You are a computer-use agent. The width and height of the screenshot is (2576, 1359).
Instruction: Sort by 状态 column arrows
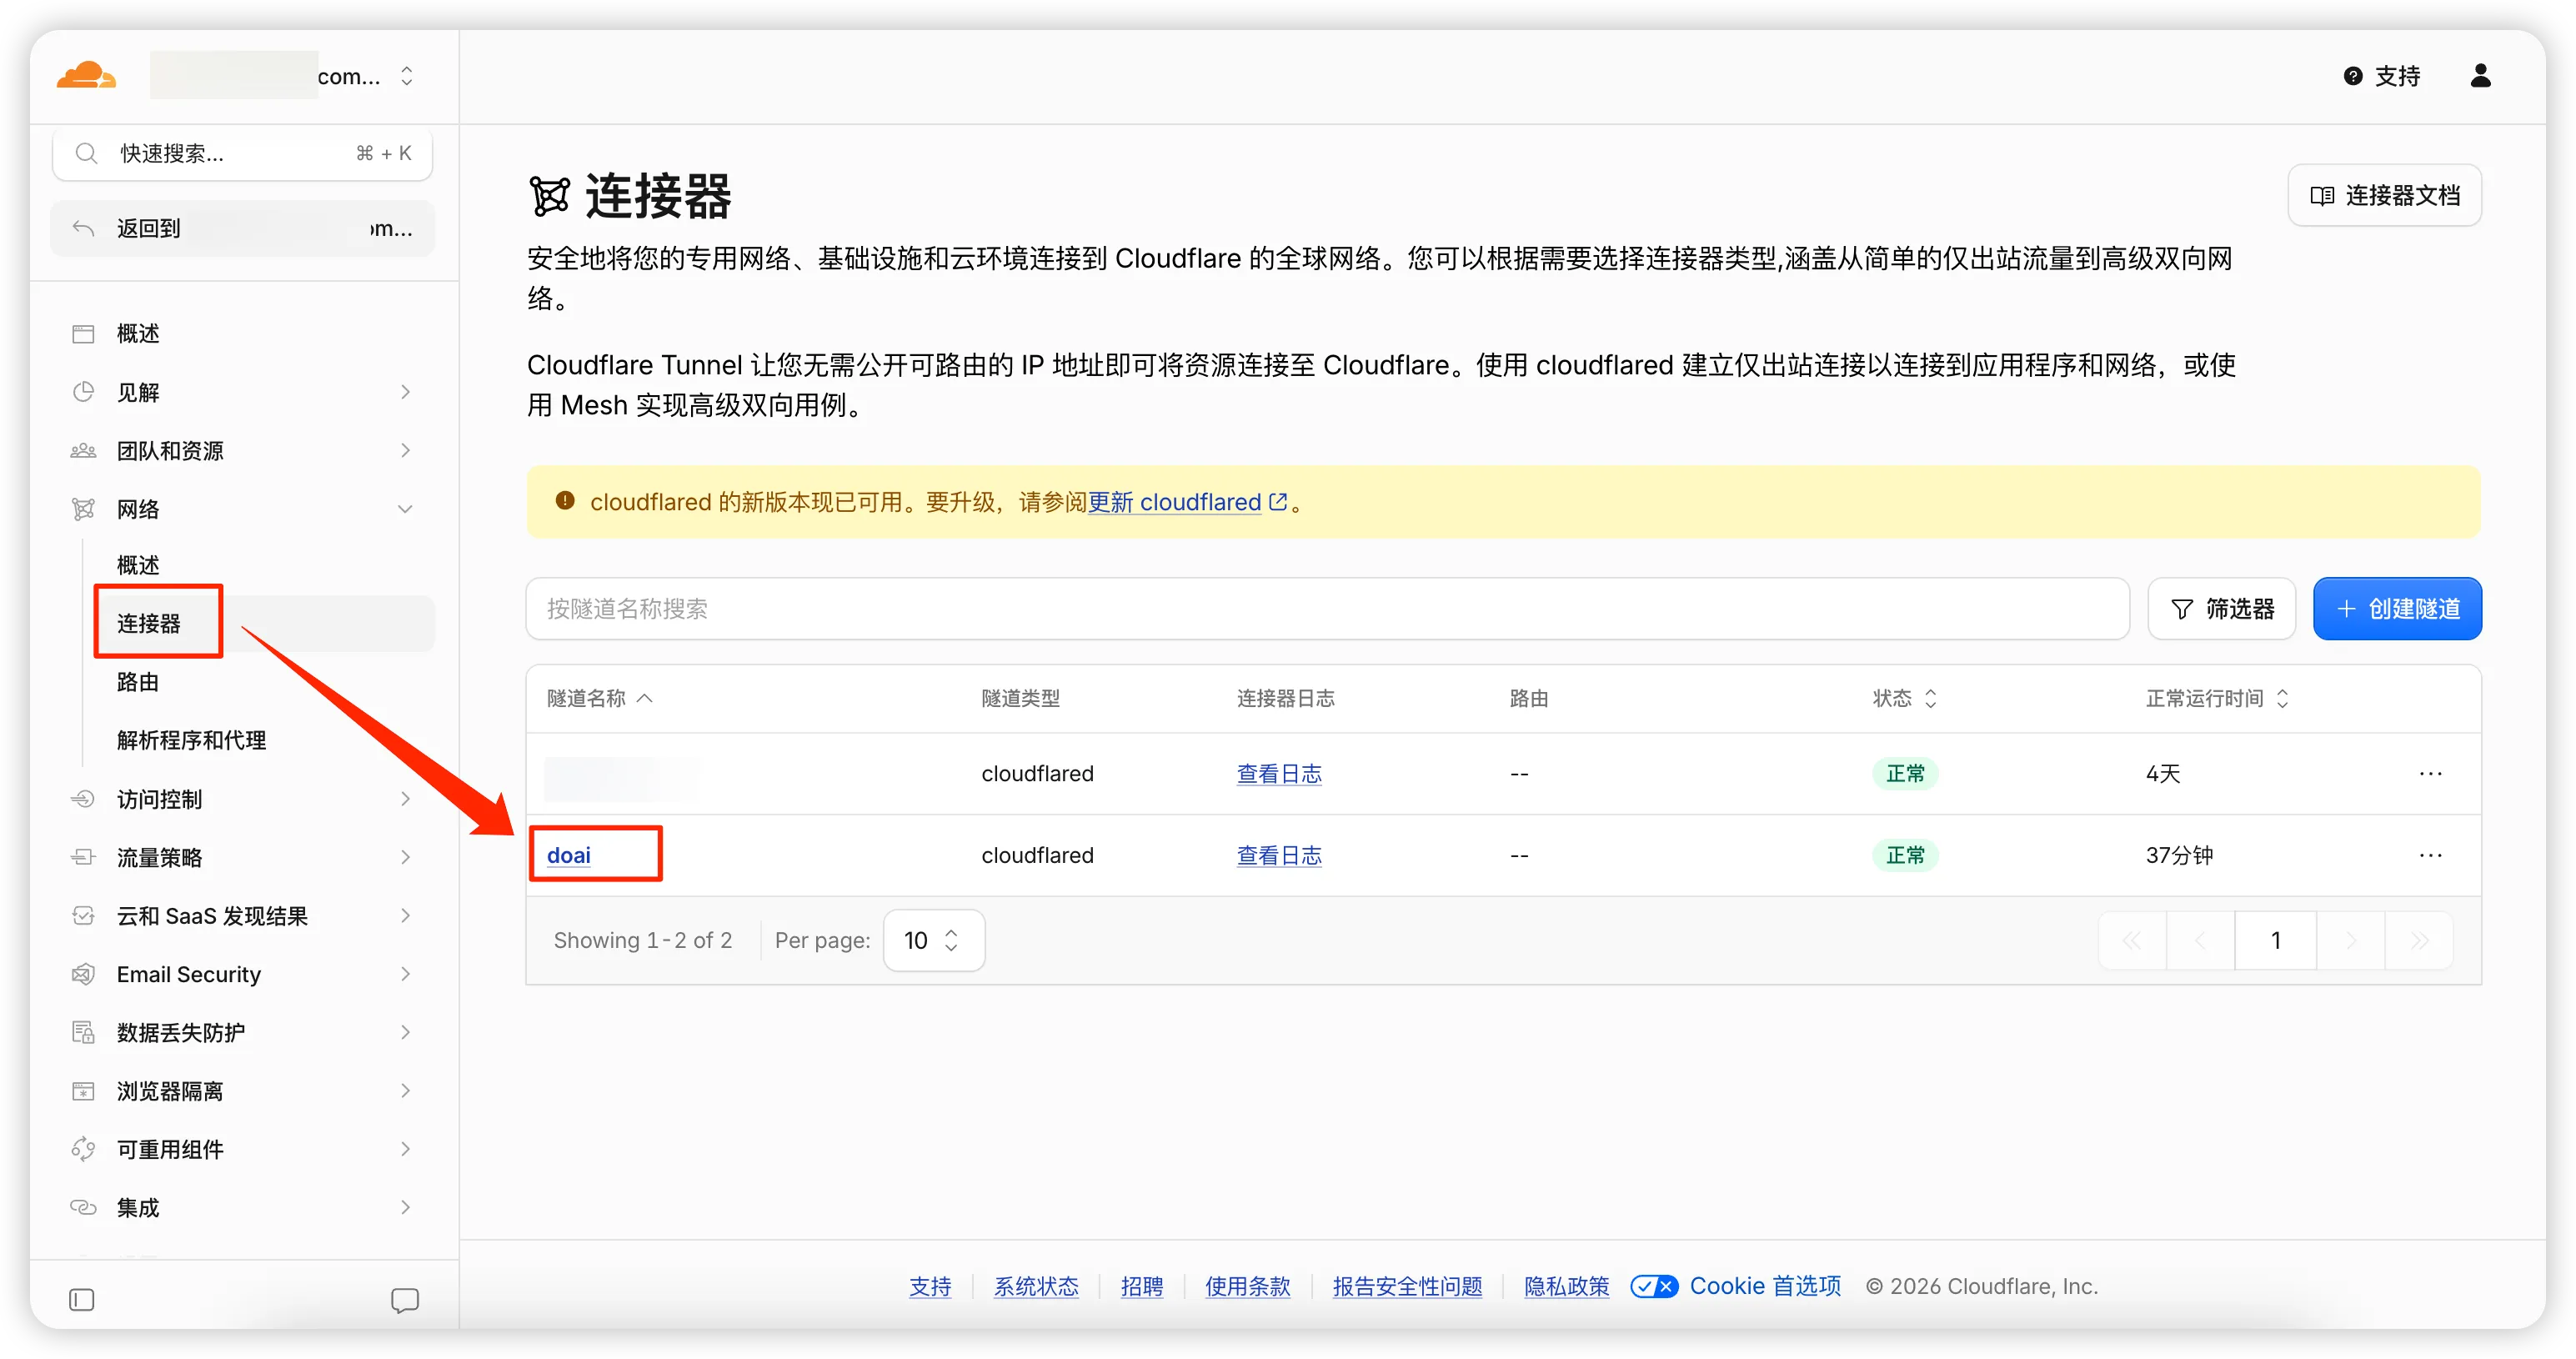[x=1931, y=698]
